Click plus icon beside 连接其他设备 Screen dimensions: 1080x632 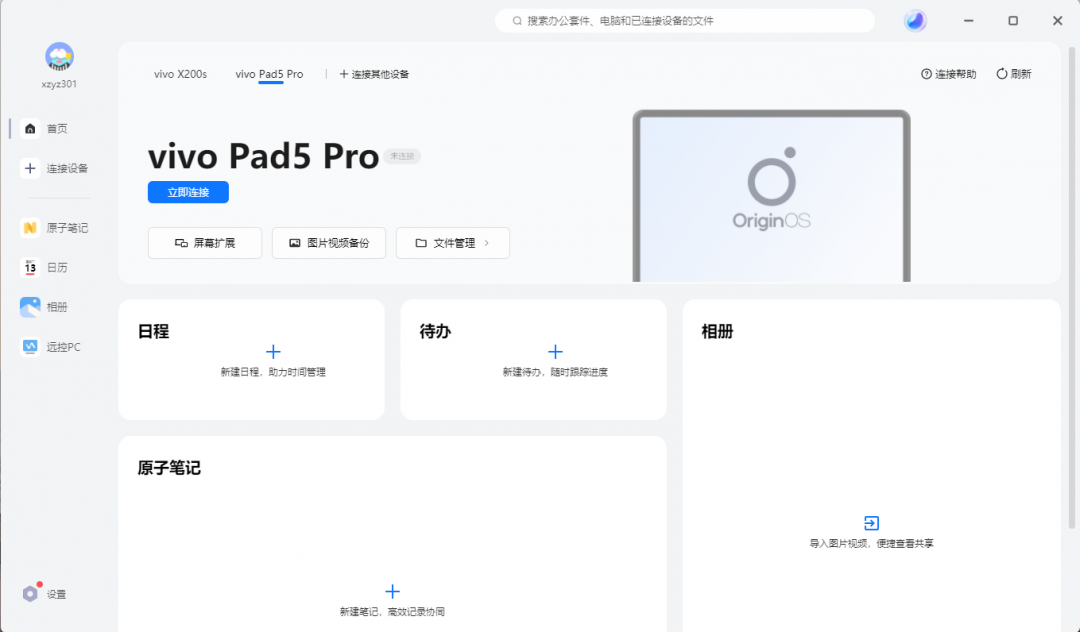(344, 74)
